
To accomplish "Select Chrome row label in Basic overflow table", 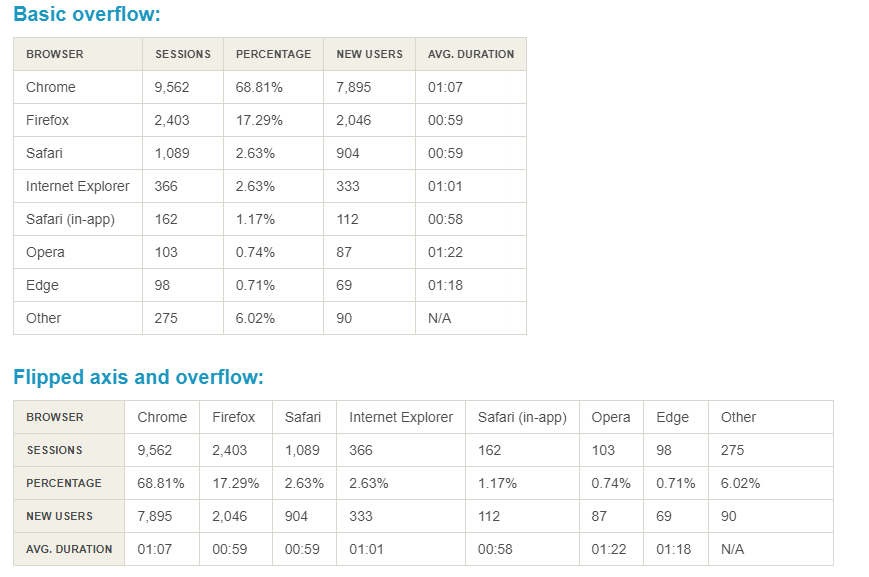I will pyautogui.click(x=51, y=87).
